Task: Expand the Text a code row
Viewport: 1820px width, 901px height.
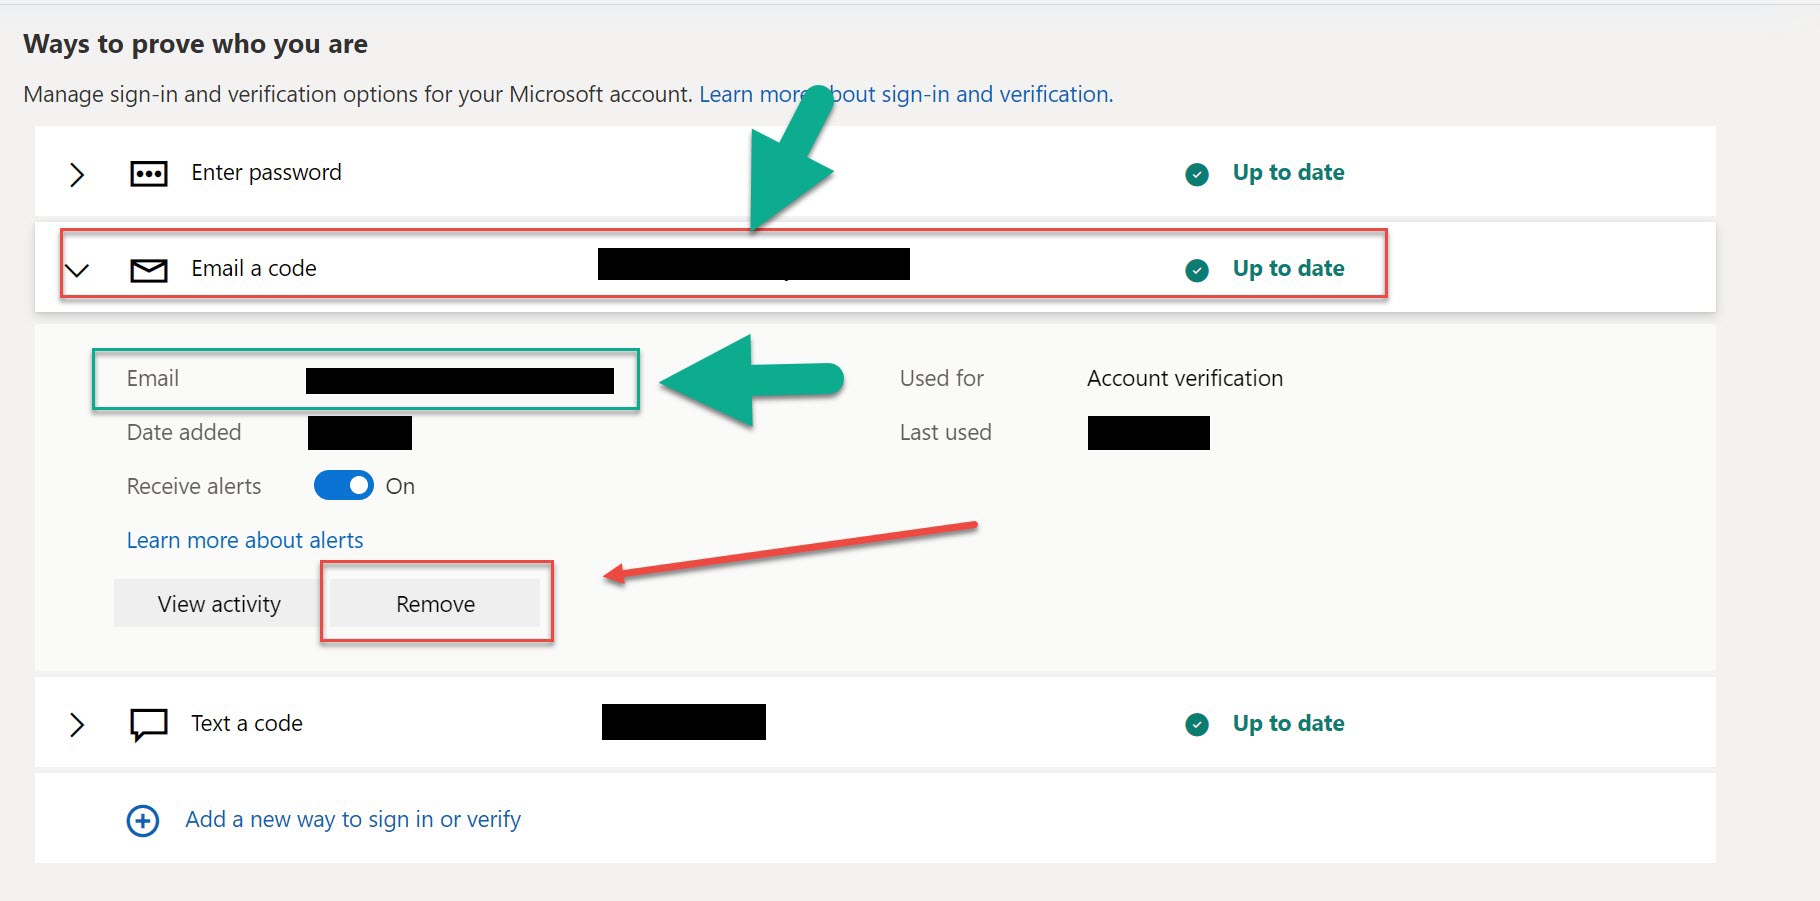Action: [77, 725]
